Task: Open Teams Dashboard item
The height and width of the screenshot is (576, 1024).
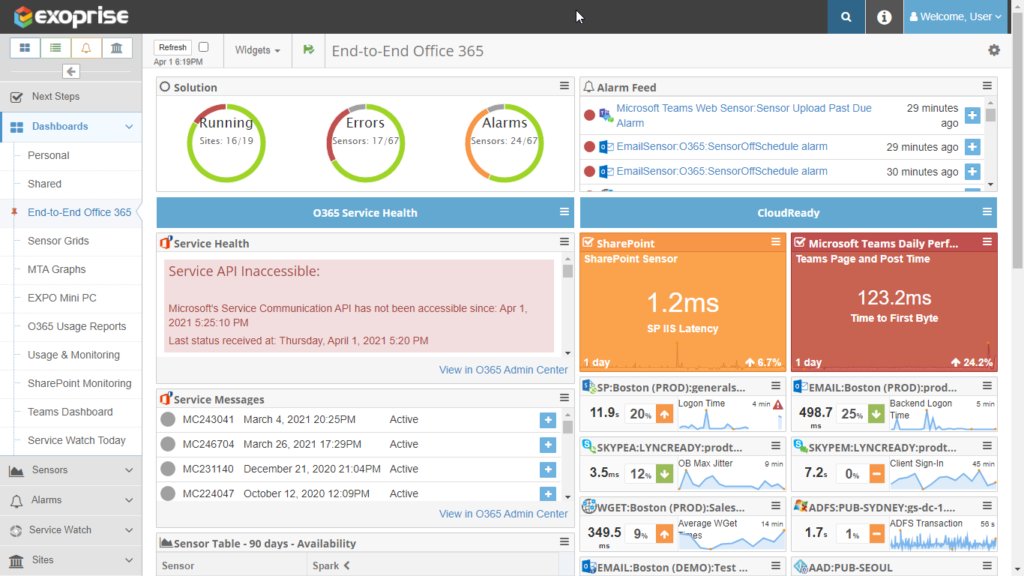Action: click(x=70, y=412)
